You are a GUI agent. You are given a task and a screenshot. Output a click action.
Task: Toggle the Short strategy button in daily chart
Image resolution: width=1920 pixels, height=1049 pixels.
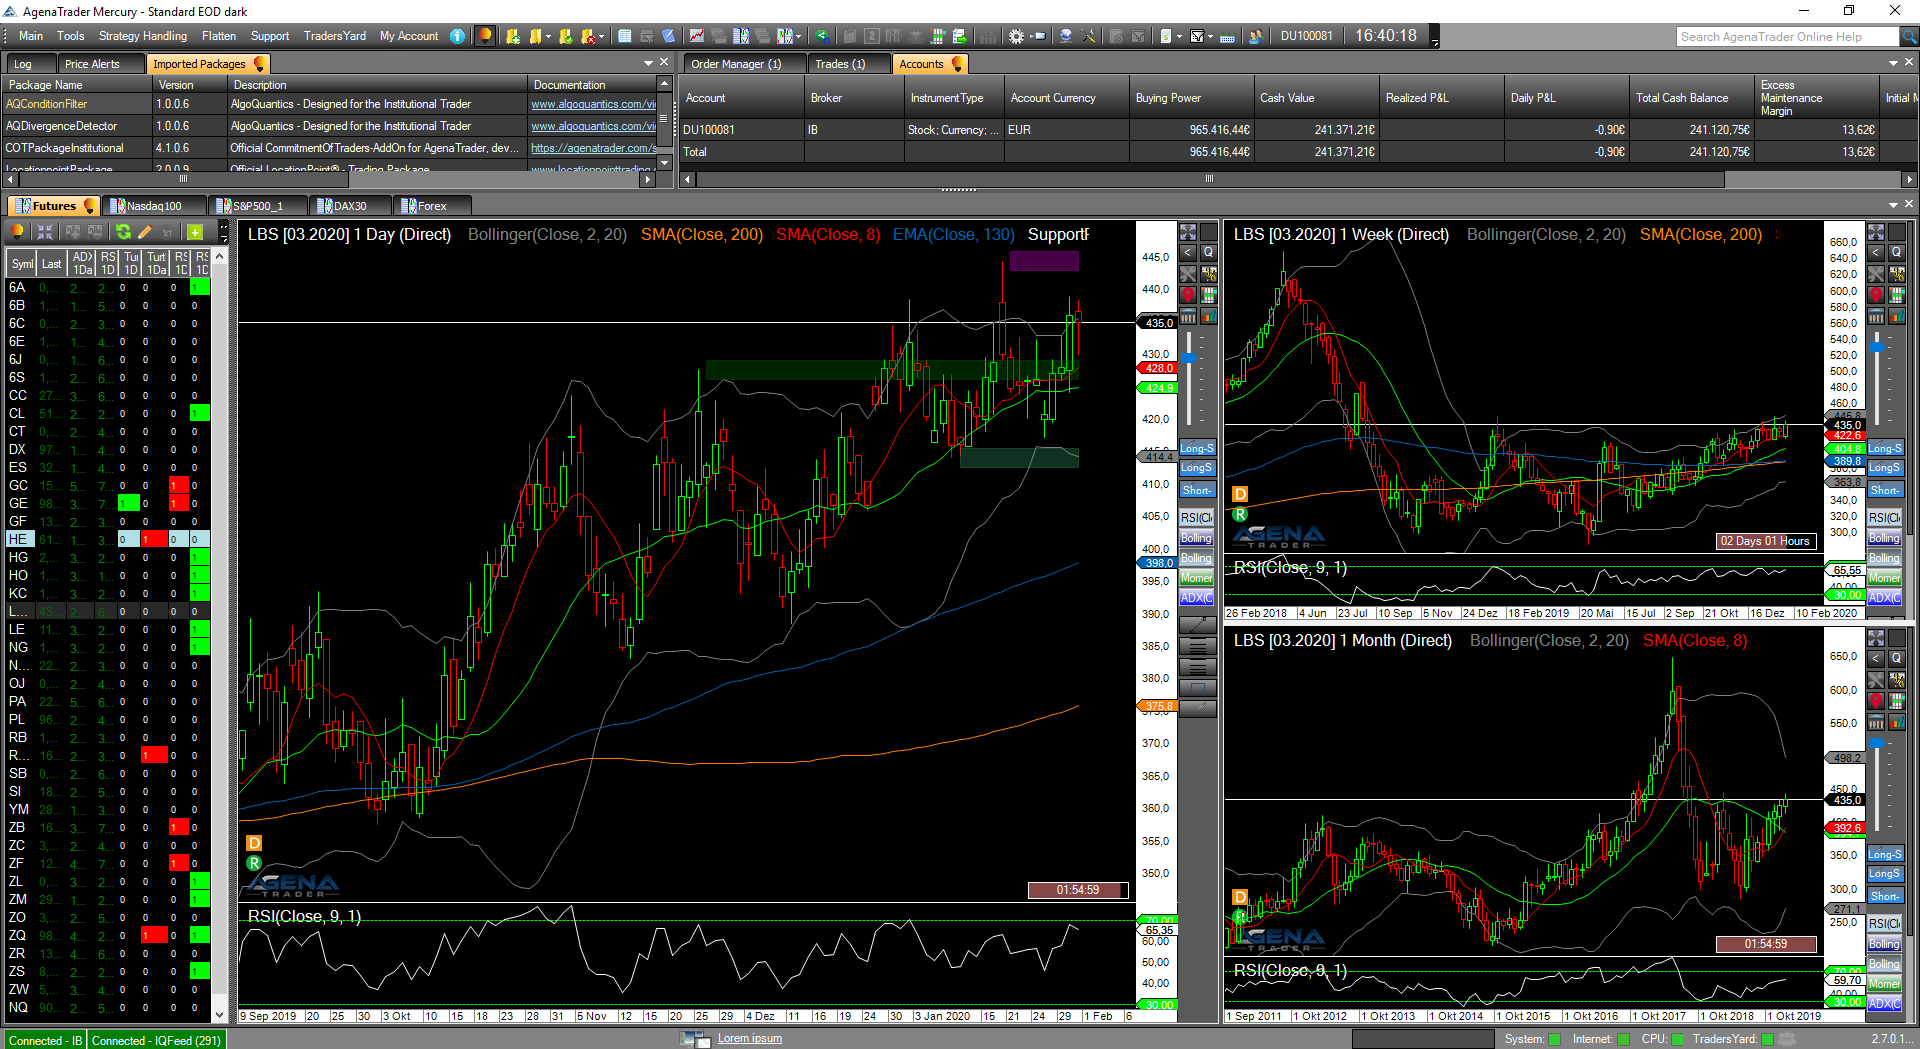click(x=1197, y=490)
